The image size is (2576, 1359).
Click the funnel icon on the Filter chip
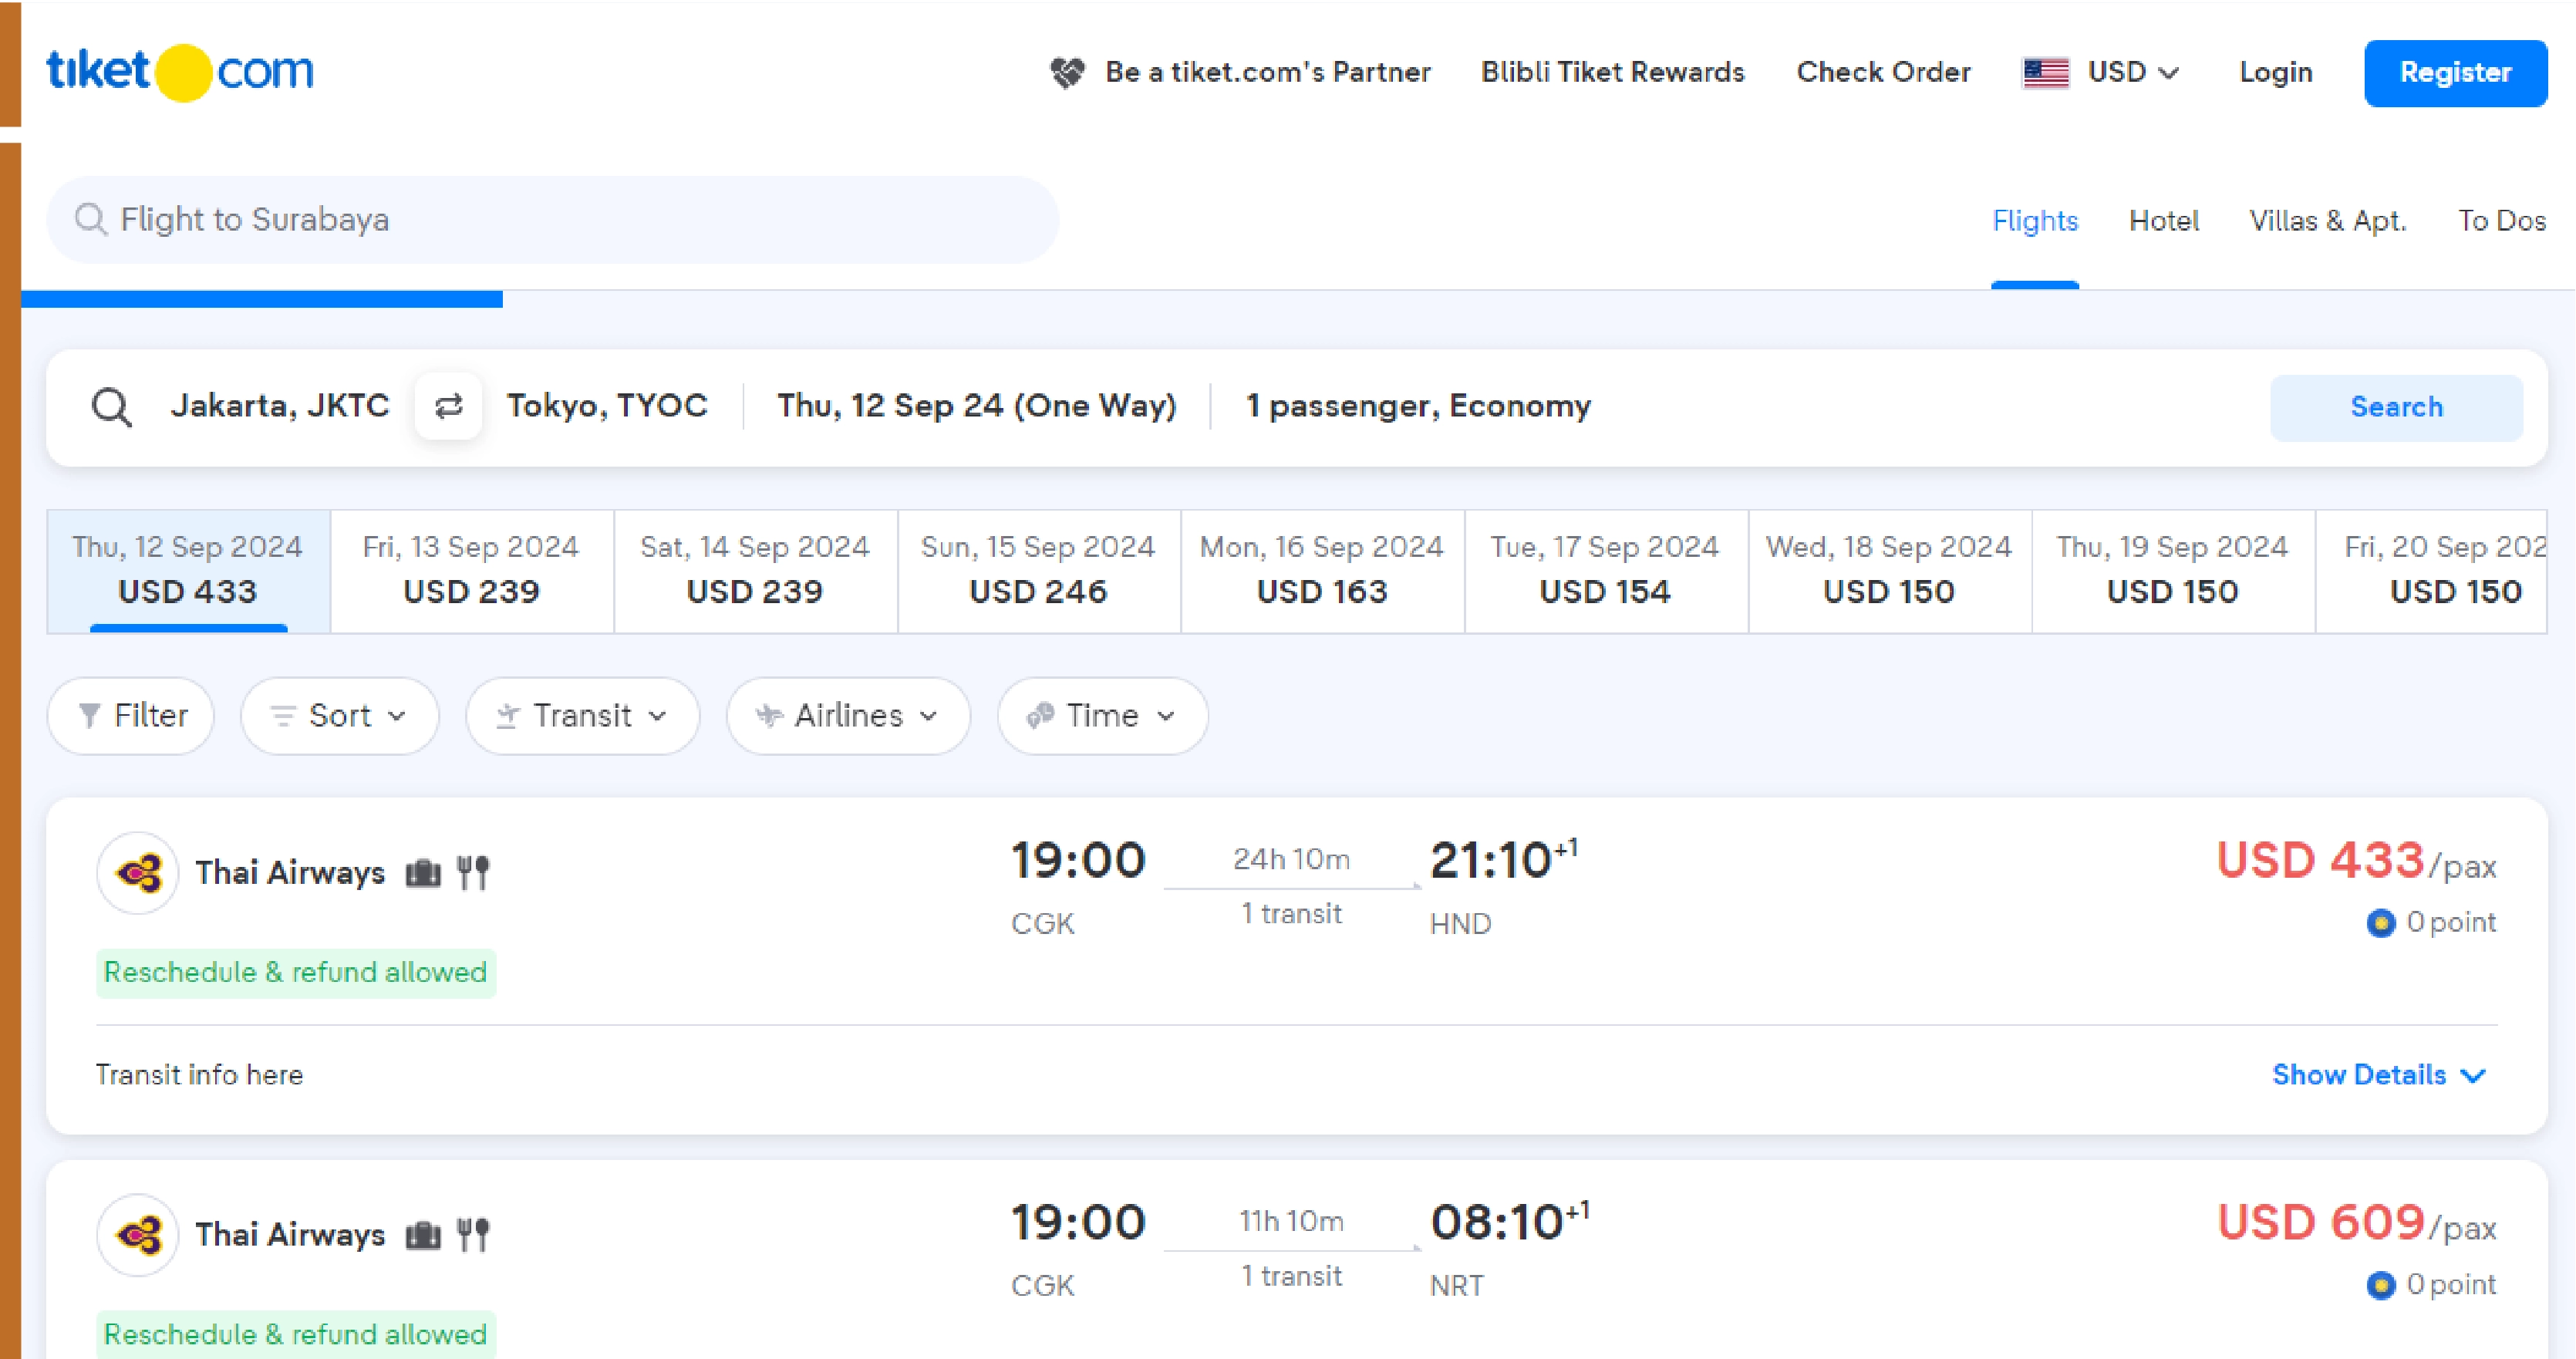point(91,715)
